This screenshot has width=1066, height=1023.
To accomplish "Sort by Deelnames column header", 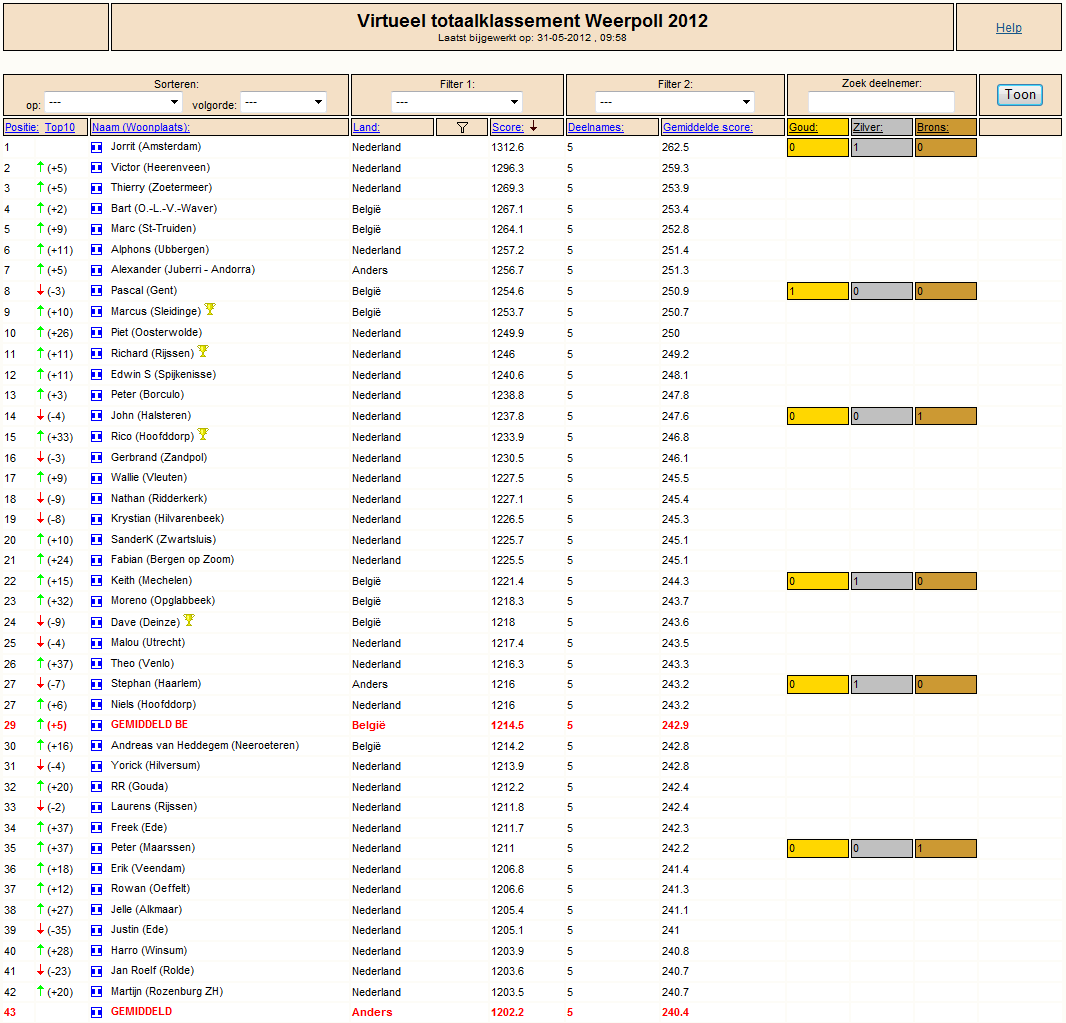I will point(596,127).
